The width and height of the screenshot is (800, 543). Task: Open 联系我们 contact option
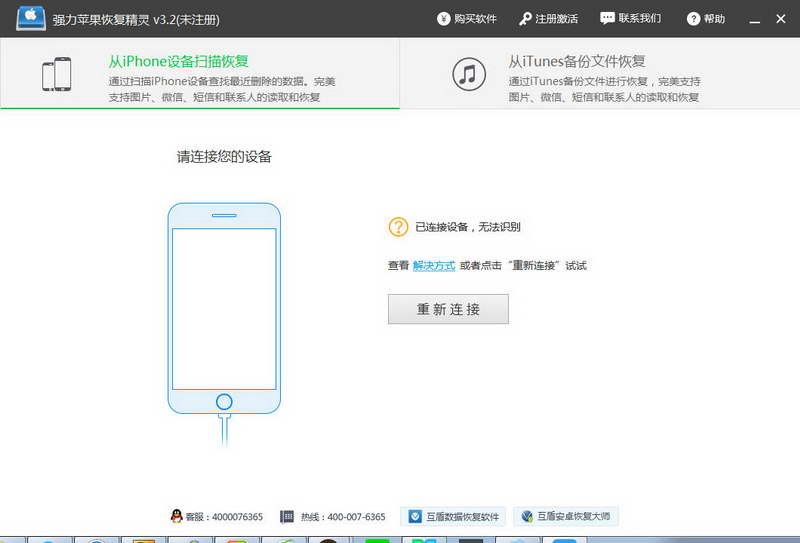pos(631,18)
